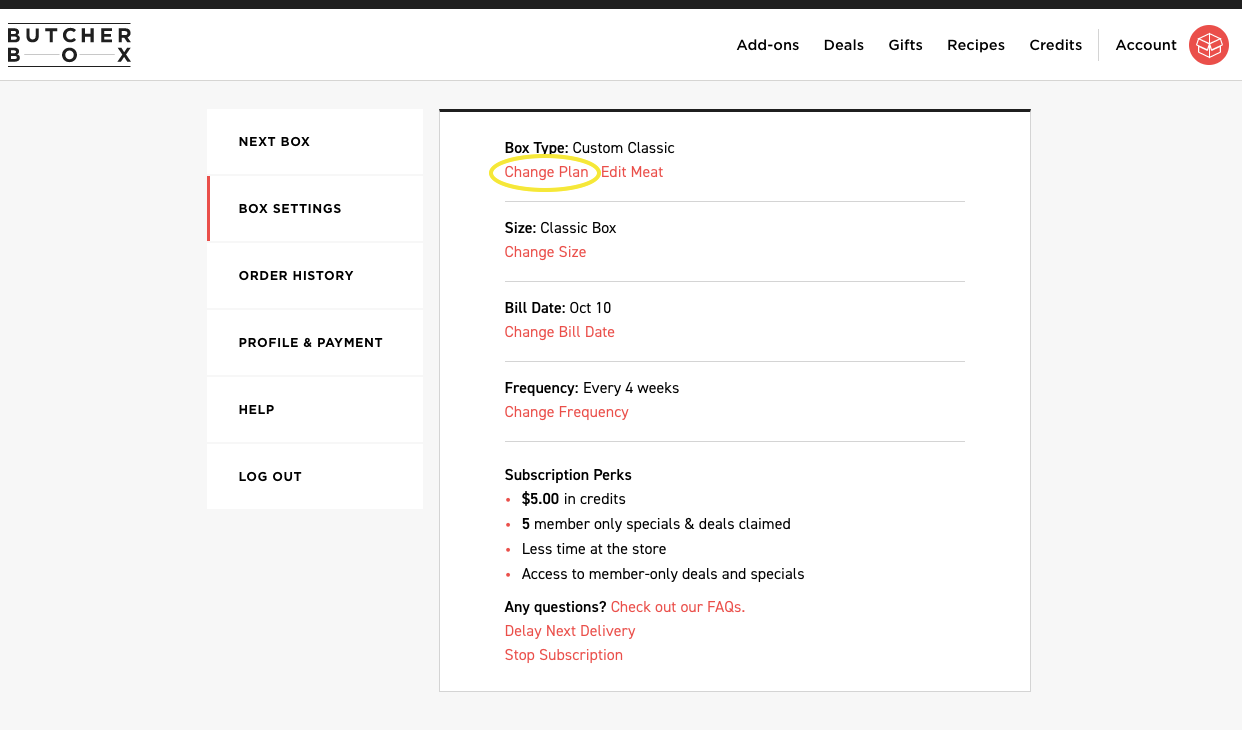Select Next Box in sidebar
Viewport: 1242px width, 730px height.
click(x=274, y=142)
